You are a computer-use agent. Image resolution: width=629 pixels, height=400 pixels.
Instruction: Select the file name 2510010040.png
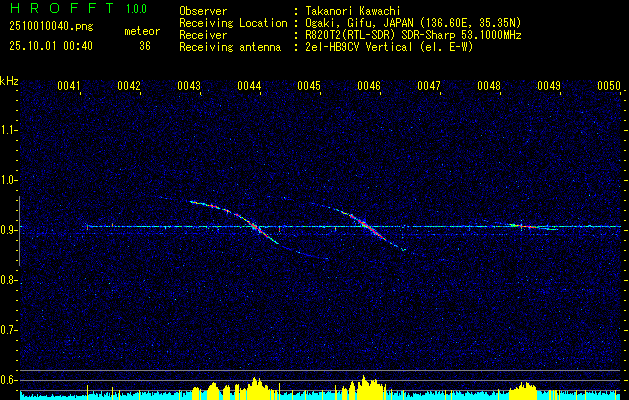(x=51, y=27)
